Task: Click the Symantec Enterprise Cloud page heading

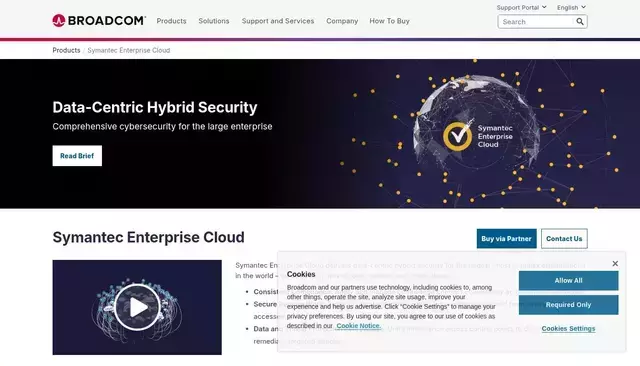Action: [x=149, y=237]
